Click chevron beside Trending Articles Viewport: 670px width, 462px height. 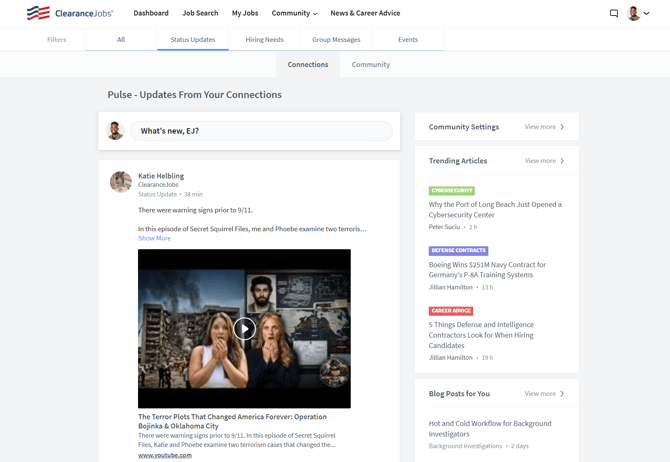(x=562, y=161)
